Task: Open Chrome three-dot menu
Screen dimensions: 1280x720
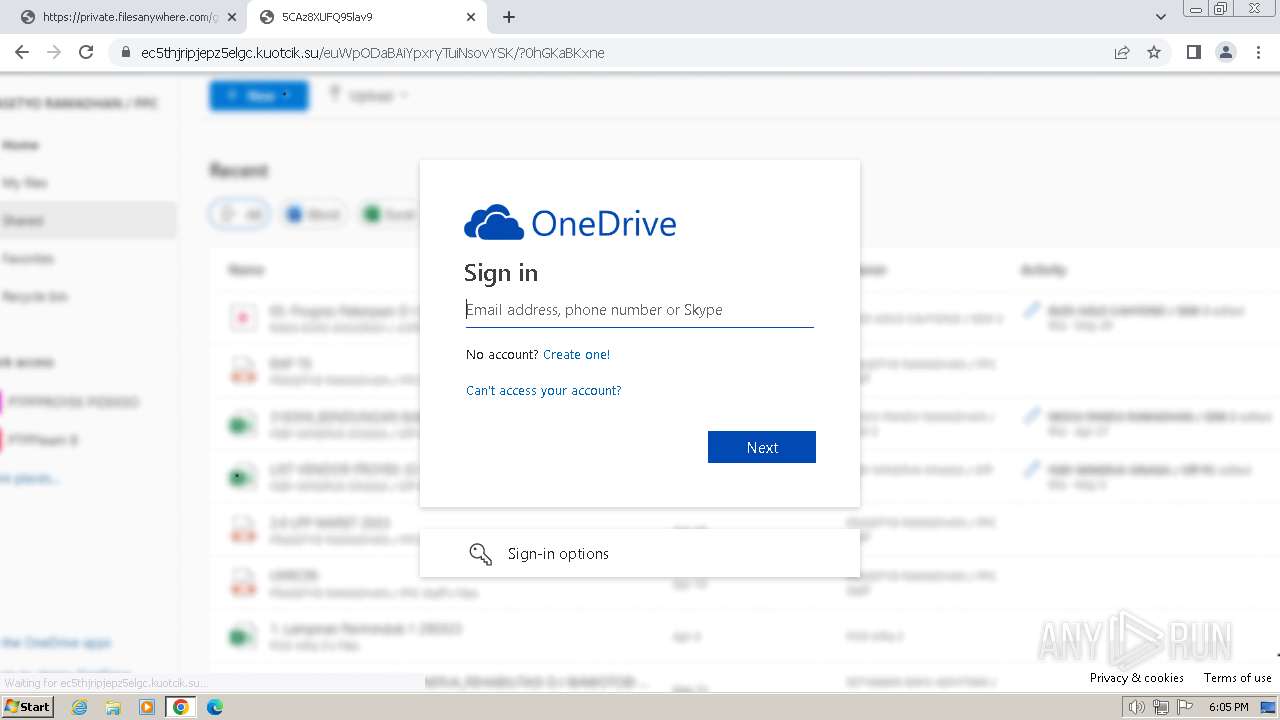Action: tap(1259, 53)
